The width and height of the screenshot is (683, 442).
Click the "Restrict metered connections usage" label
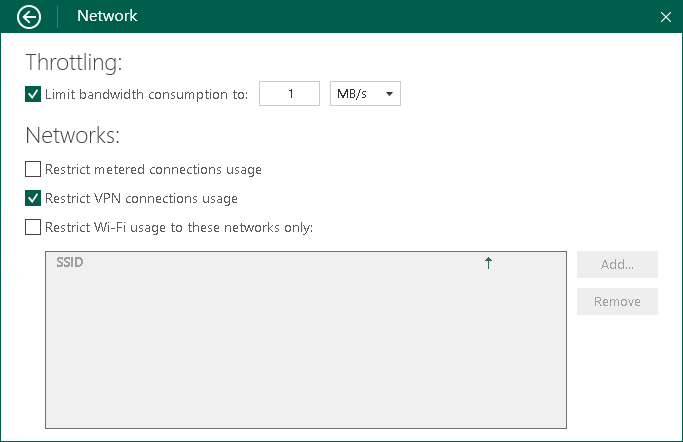[153, 169]
